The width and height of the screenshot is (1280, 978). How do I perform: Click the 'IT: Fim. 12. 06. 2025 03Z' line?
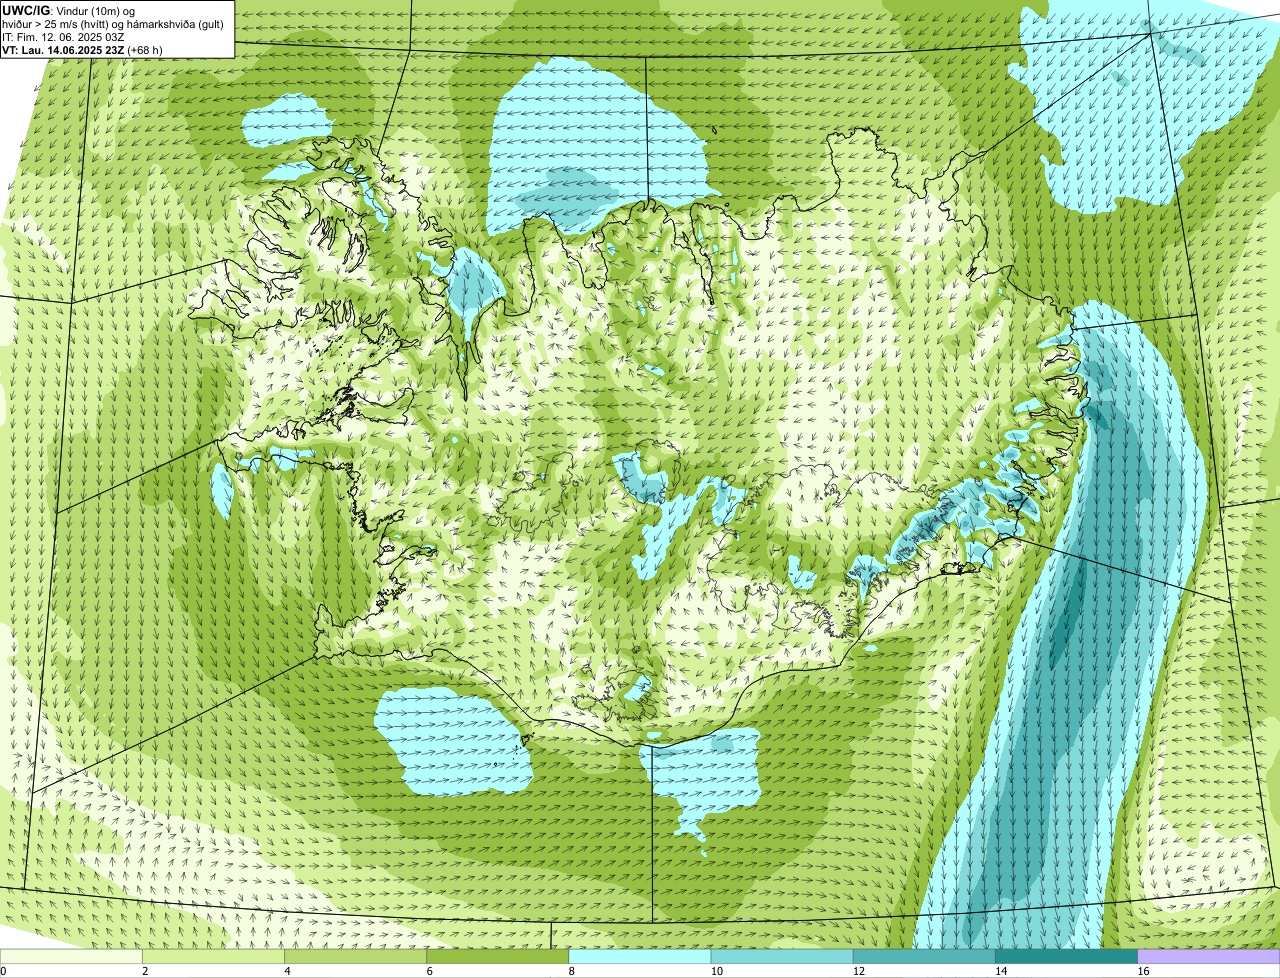(63, 37)
